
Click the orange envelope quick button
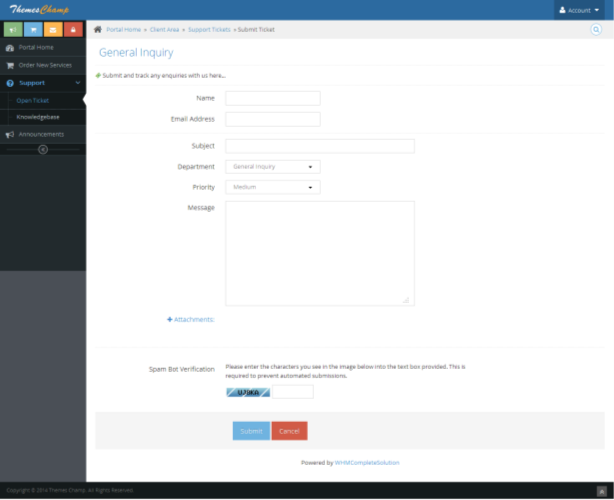(53, 29)
